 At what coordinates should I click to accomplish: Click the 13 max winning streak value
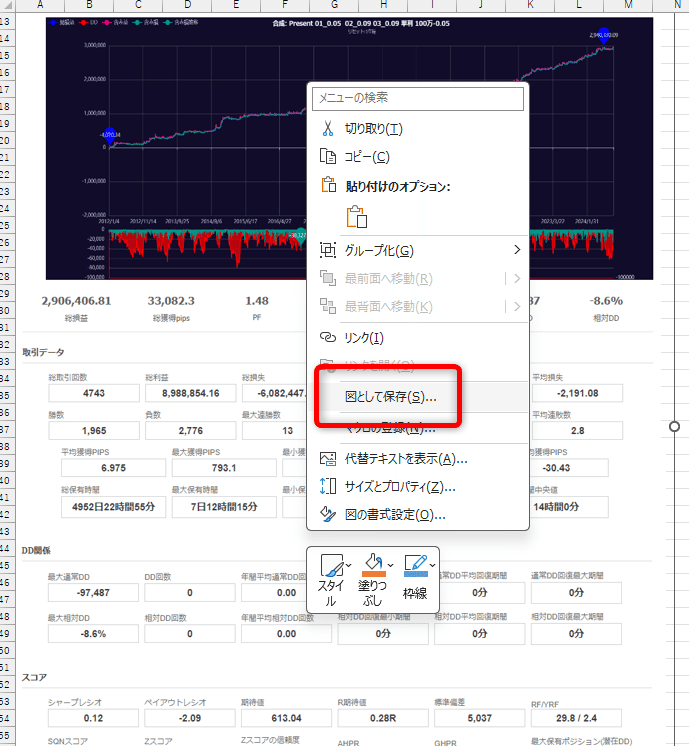[x=287, y=431]
